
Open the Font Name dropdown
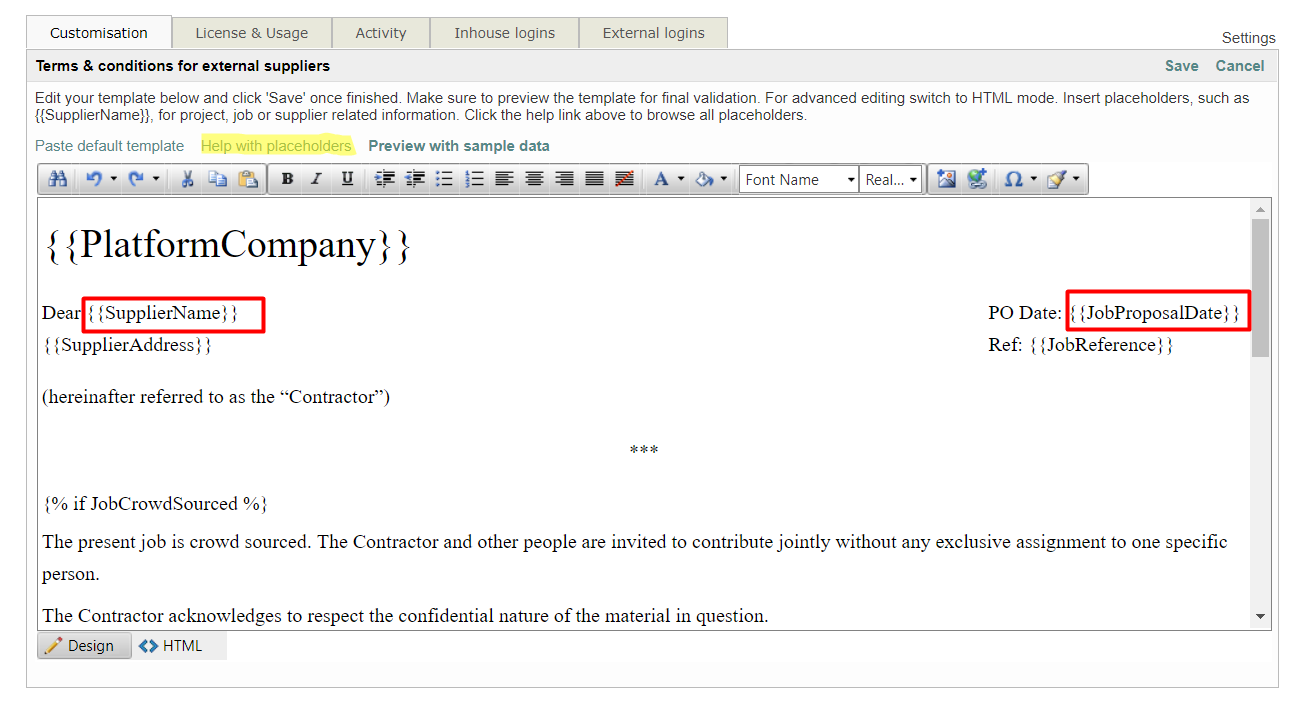click(x=799, y=180)
